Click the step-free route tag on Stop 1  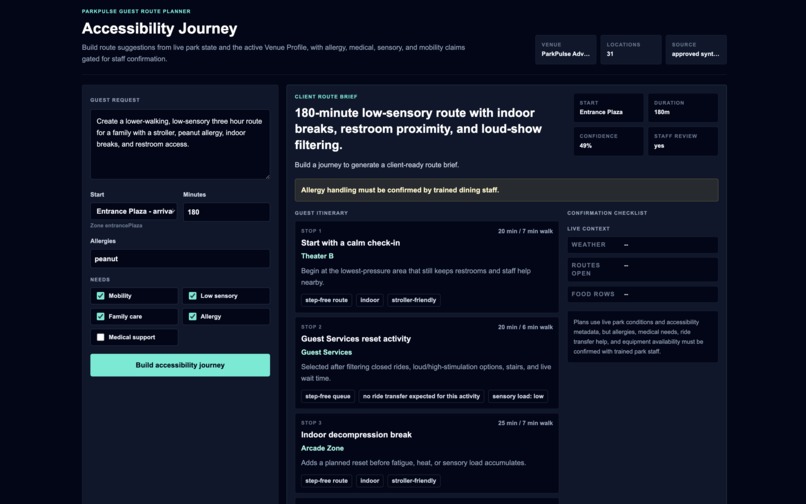(326, 300)
